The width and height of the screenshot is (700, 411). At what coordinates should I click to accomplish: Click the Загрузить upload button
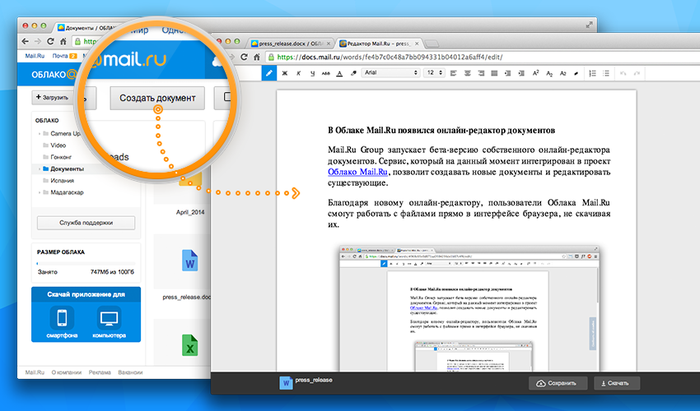[52, 97]
